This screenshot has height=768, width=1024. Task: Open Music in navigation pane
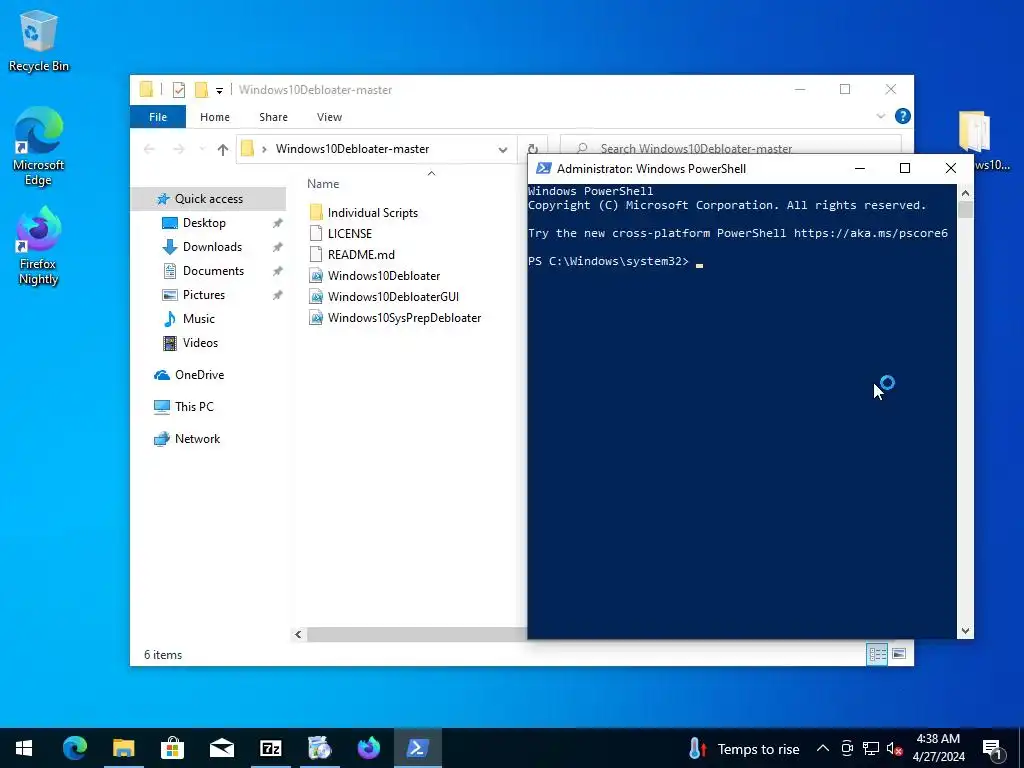[199, 319]
